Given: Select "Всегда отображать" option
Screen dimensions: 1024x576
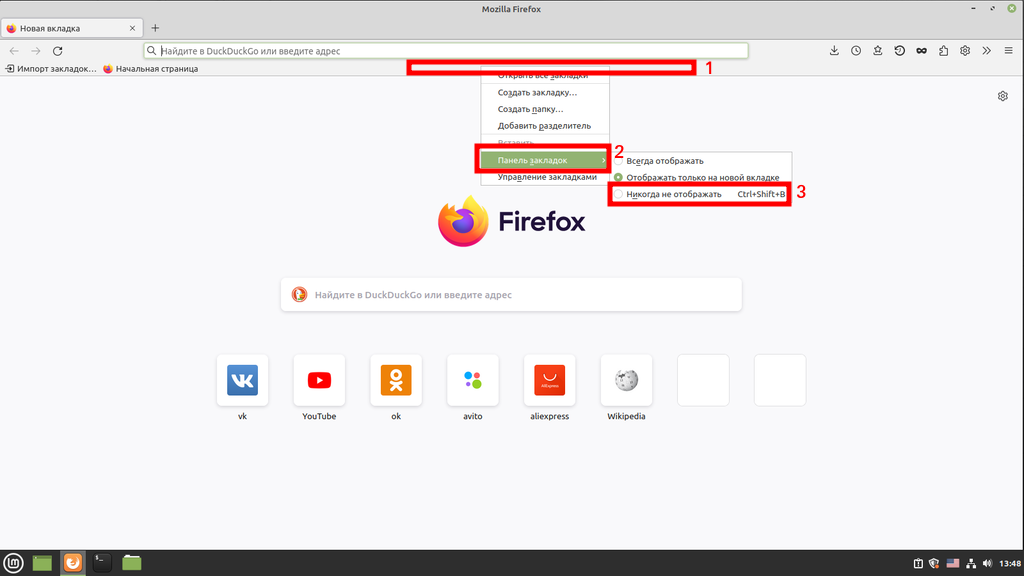Looking at the screenshot, I should [665, 161].
